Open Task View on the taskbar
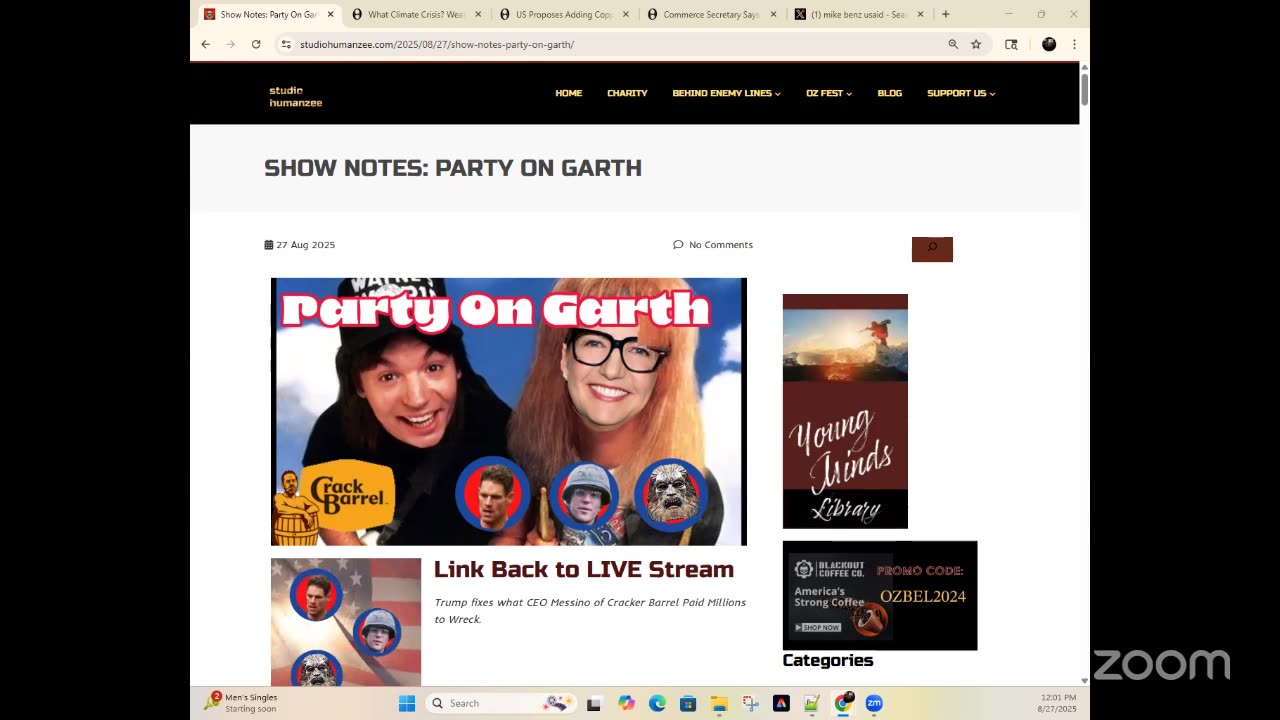The image size is (1280, 720). pyautogui.click(x=594, y=703)
